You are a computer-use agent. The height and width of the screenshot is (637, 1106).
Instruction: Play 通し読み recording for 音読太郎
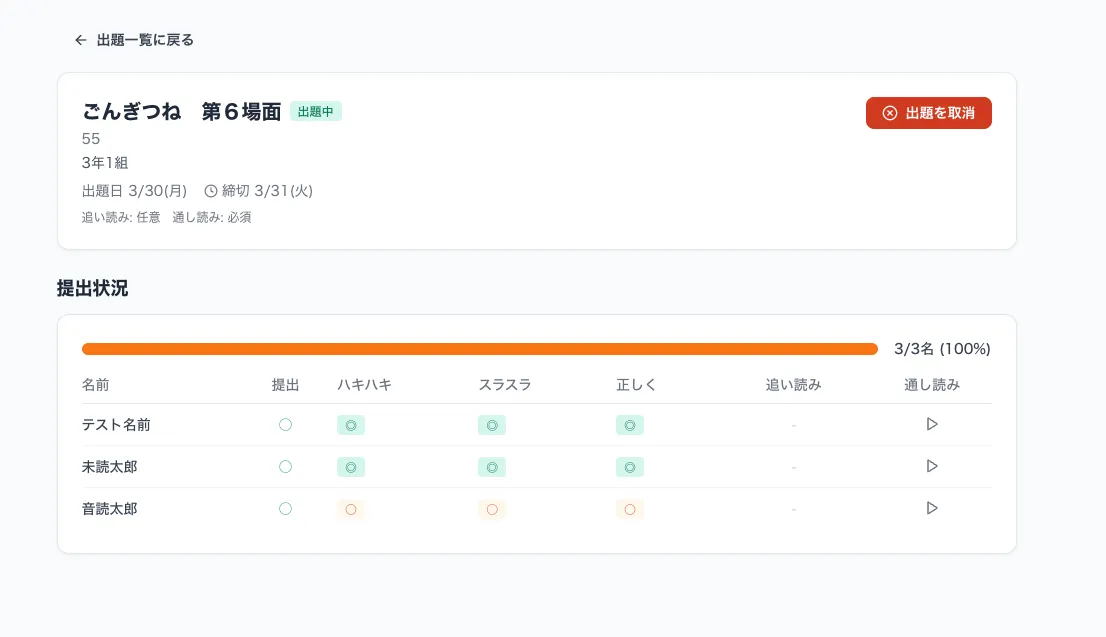click(932, 509)
